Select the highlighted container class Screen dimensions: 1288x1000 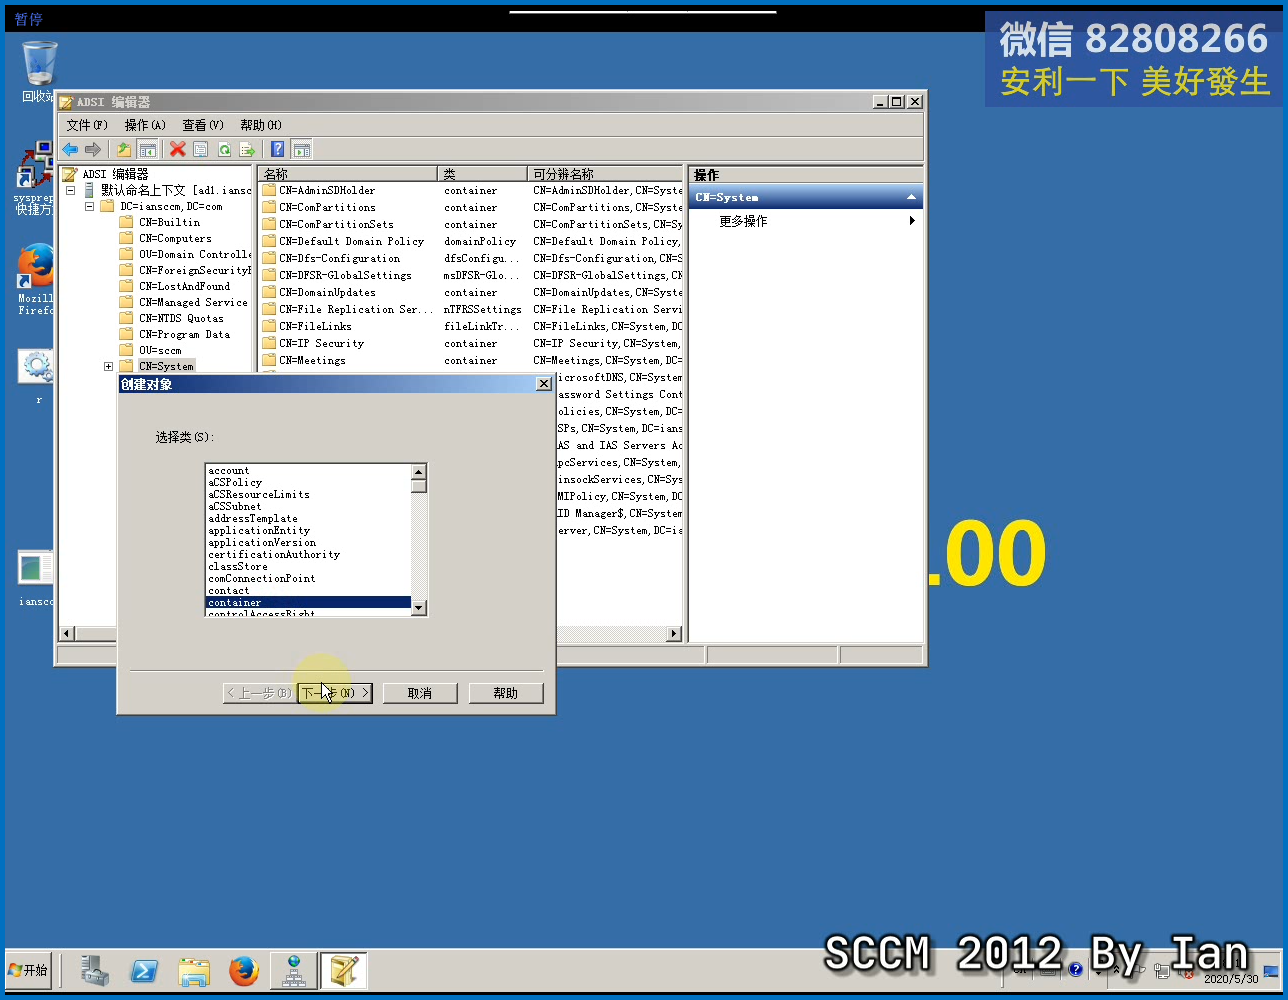(x=308, y=602)
